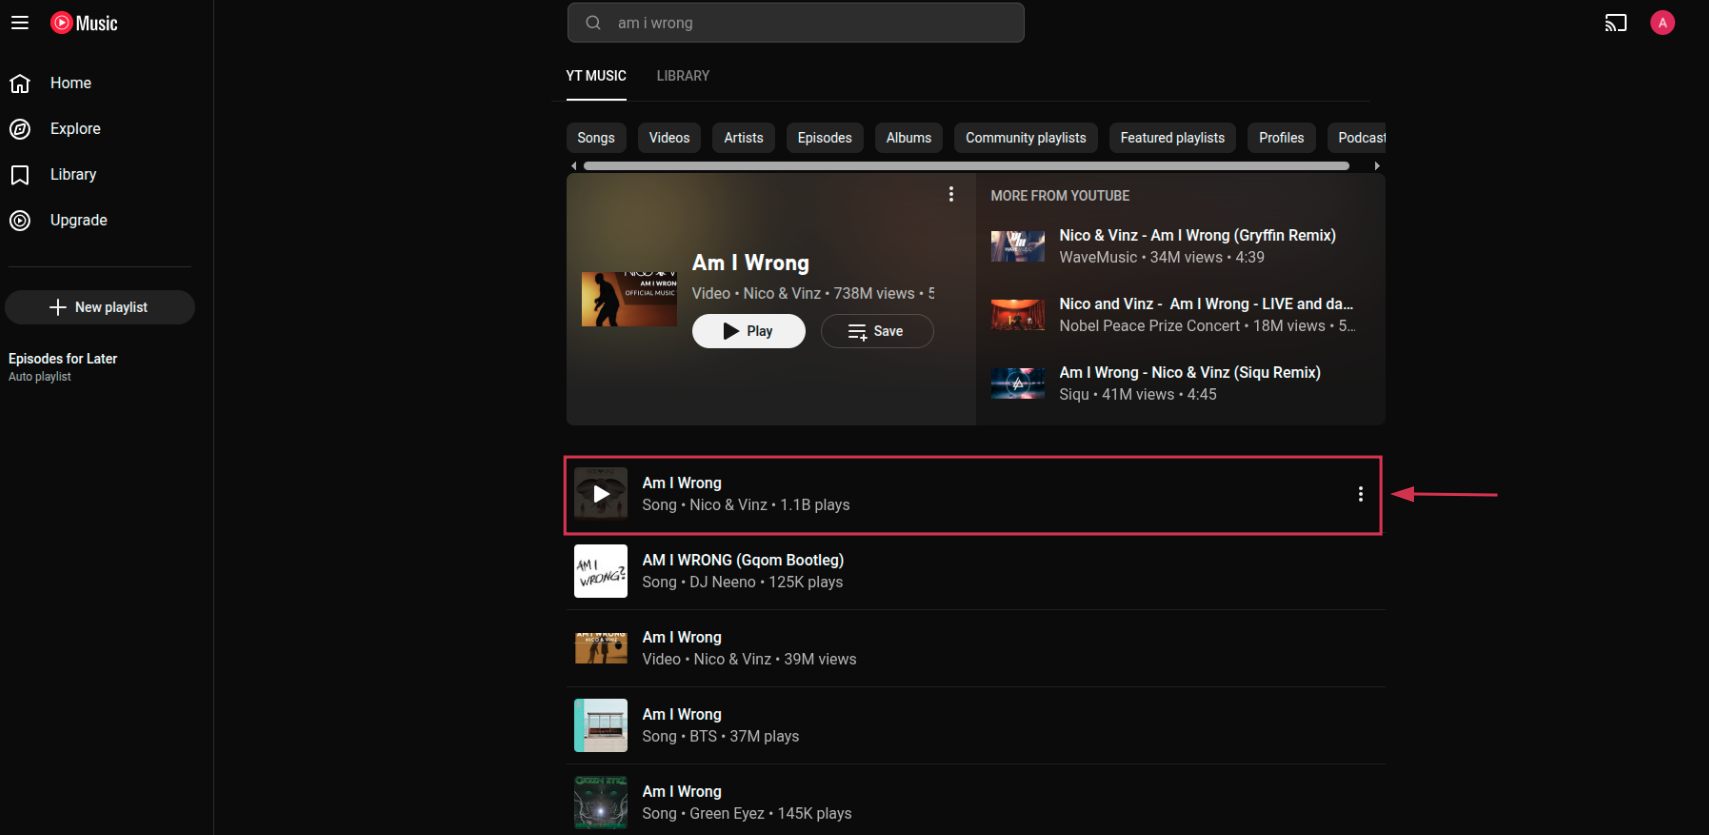Open the Explore compass icon

(x=20, y=129)
